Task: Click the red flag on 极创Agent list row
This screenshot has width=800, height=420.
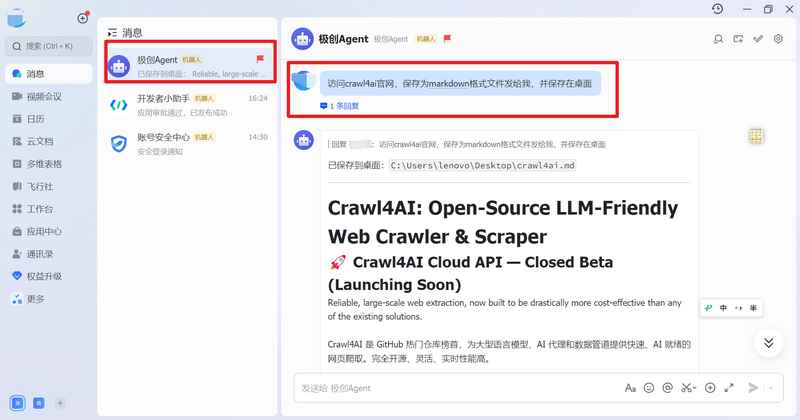Action: pyautogui.click(x=260, y=59)
